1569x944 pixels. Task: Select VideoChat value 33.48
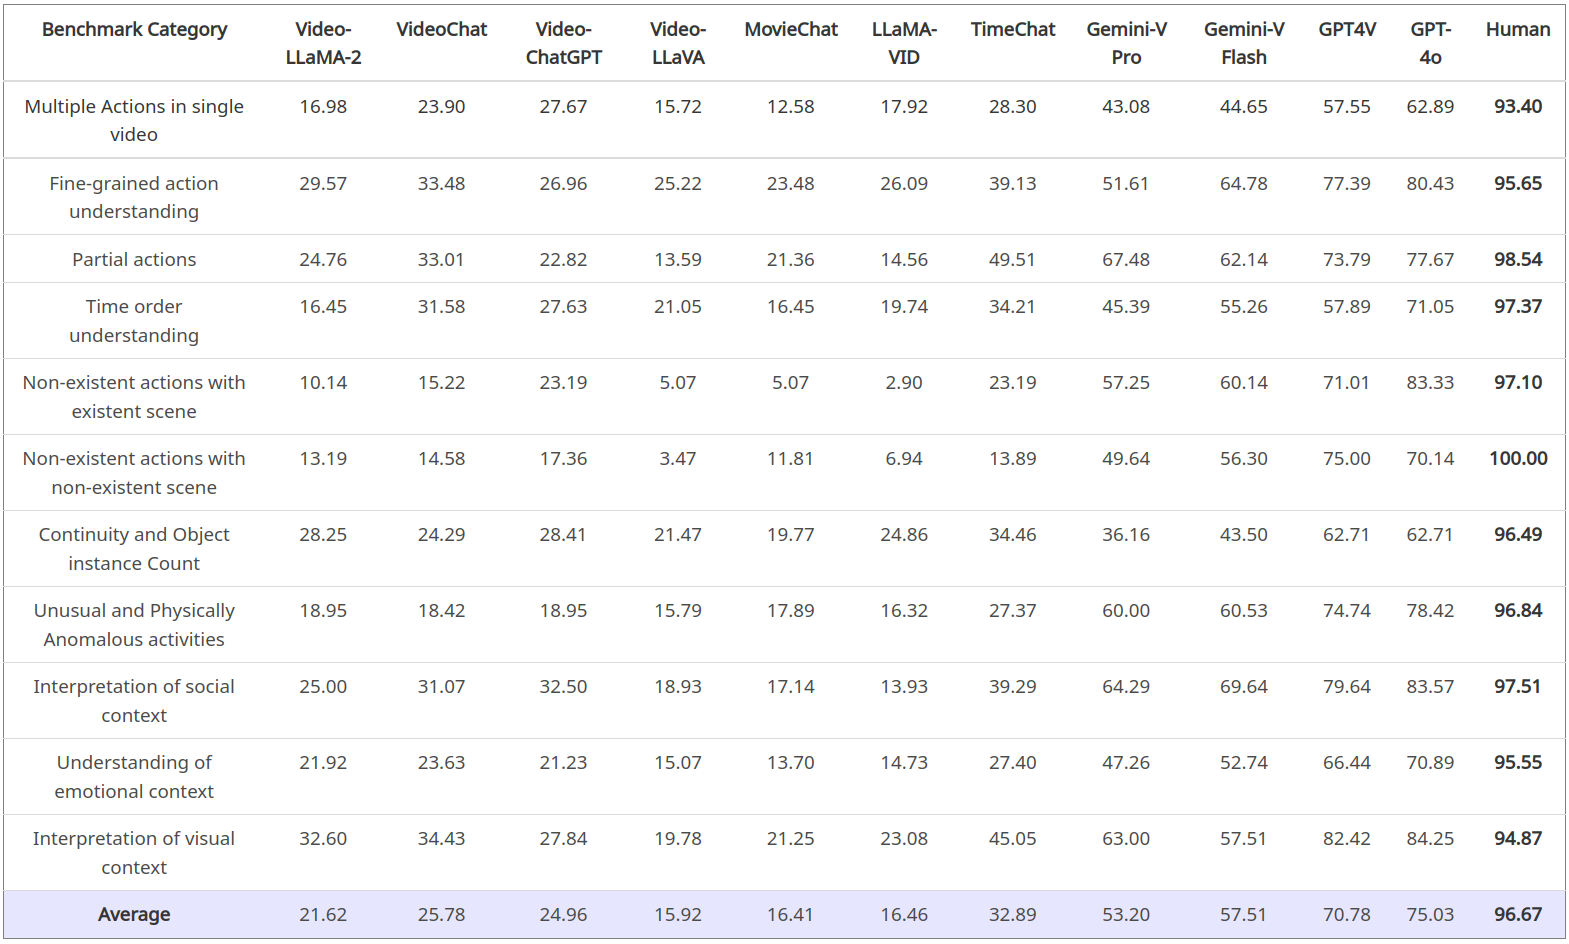pyautogui.click(x=441, y=184)
